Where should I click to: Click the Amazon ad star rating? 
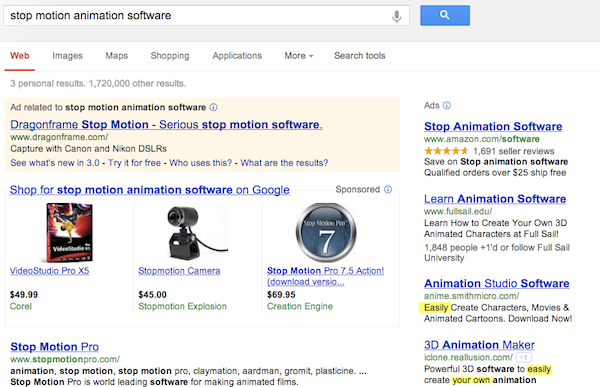pos(446,151)
